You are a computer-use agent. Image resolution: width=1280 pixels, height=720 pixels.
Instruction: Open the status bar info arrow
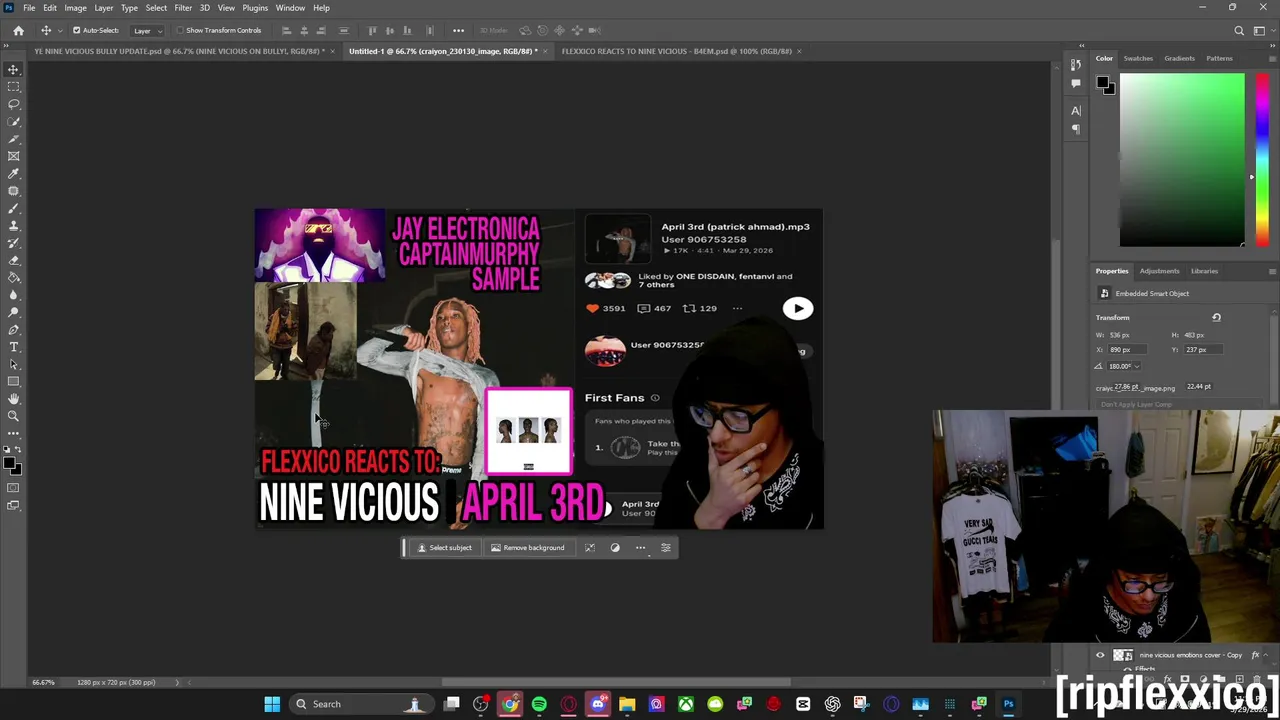coord(177,682)
